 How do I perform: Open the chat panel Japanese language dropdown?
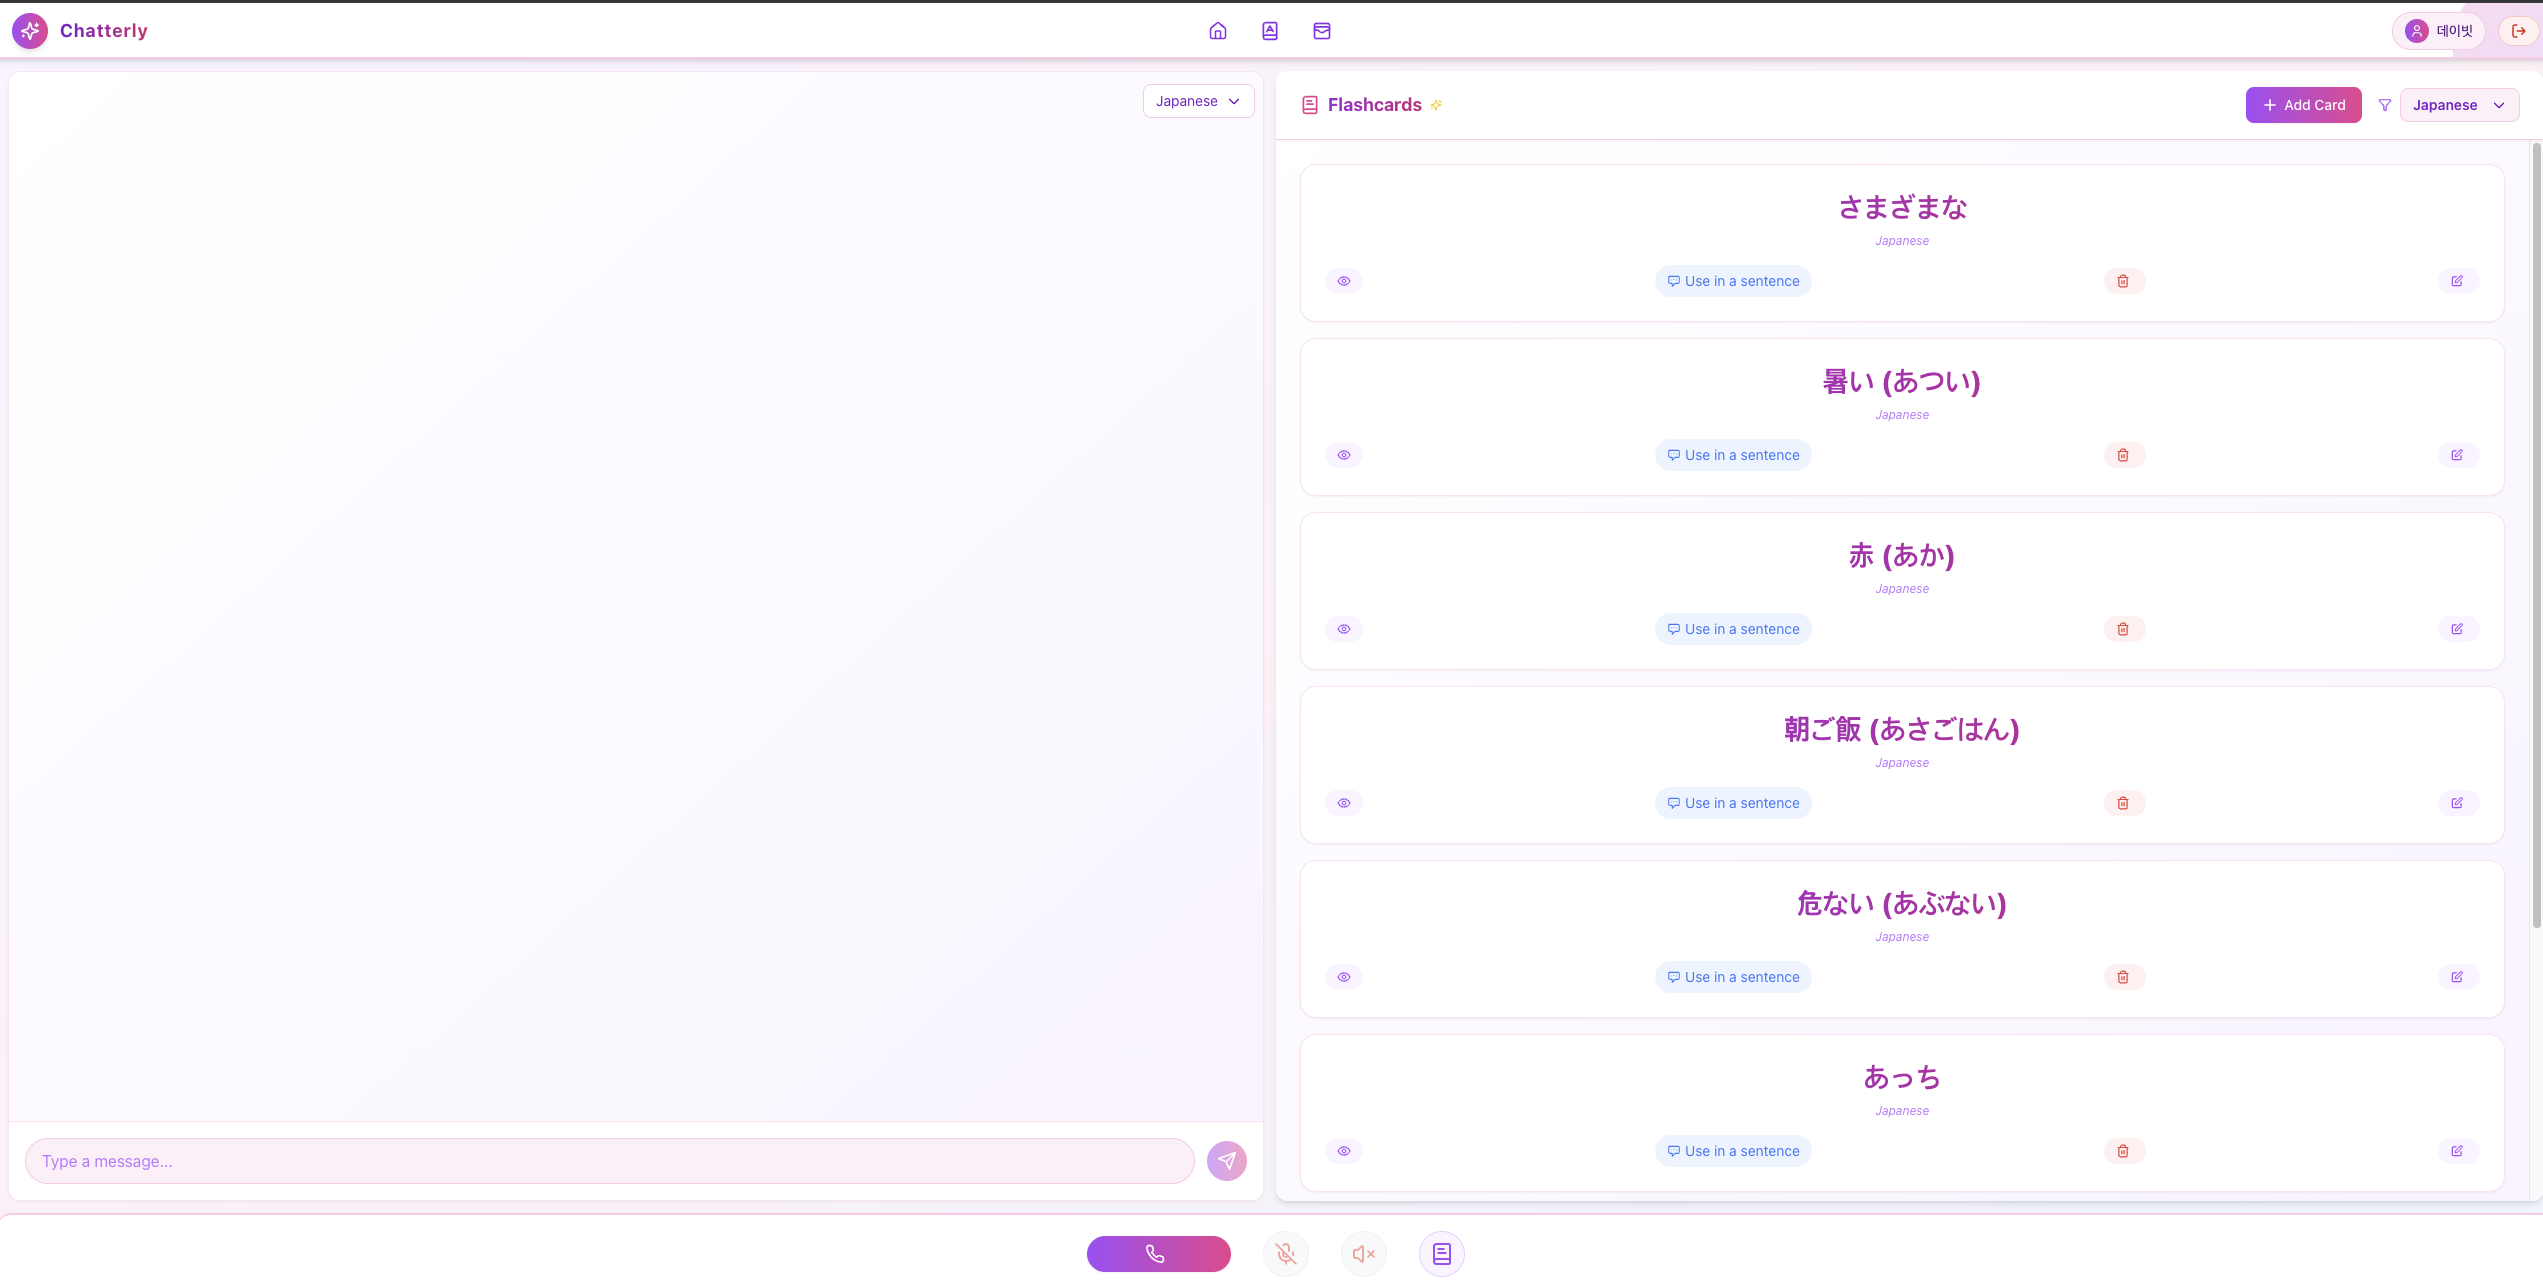click(x=1197, y=101)
